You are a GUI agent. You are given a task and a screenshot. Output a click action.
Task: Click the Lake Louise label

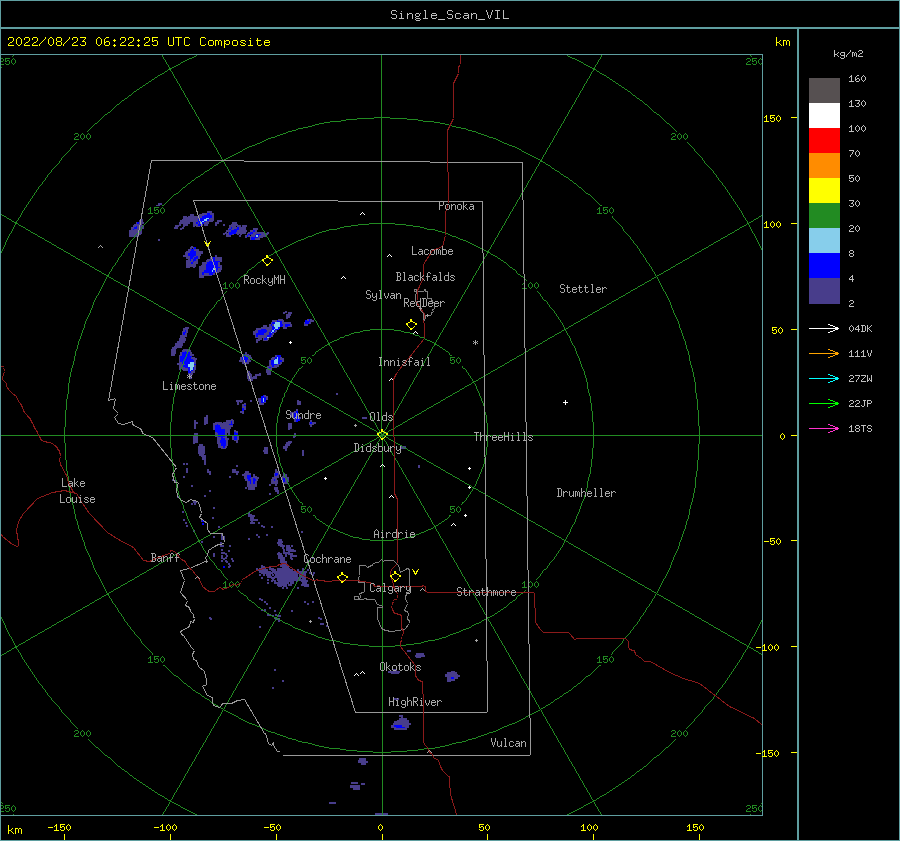tap(77, 491)
